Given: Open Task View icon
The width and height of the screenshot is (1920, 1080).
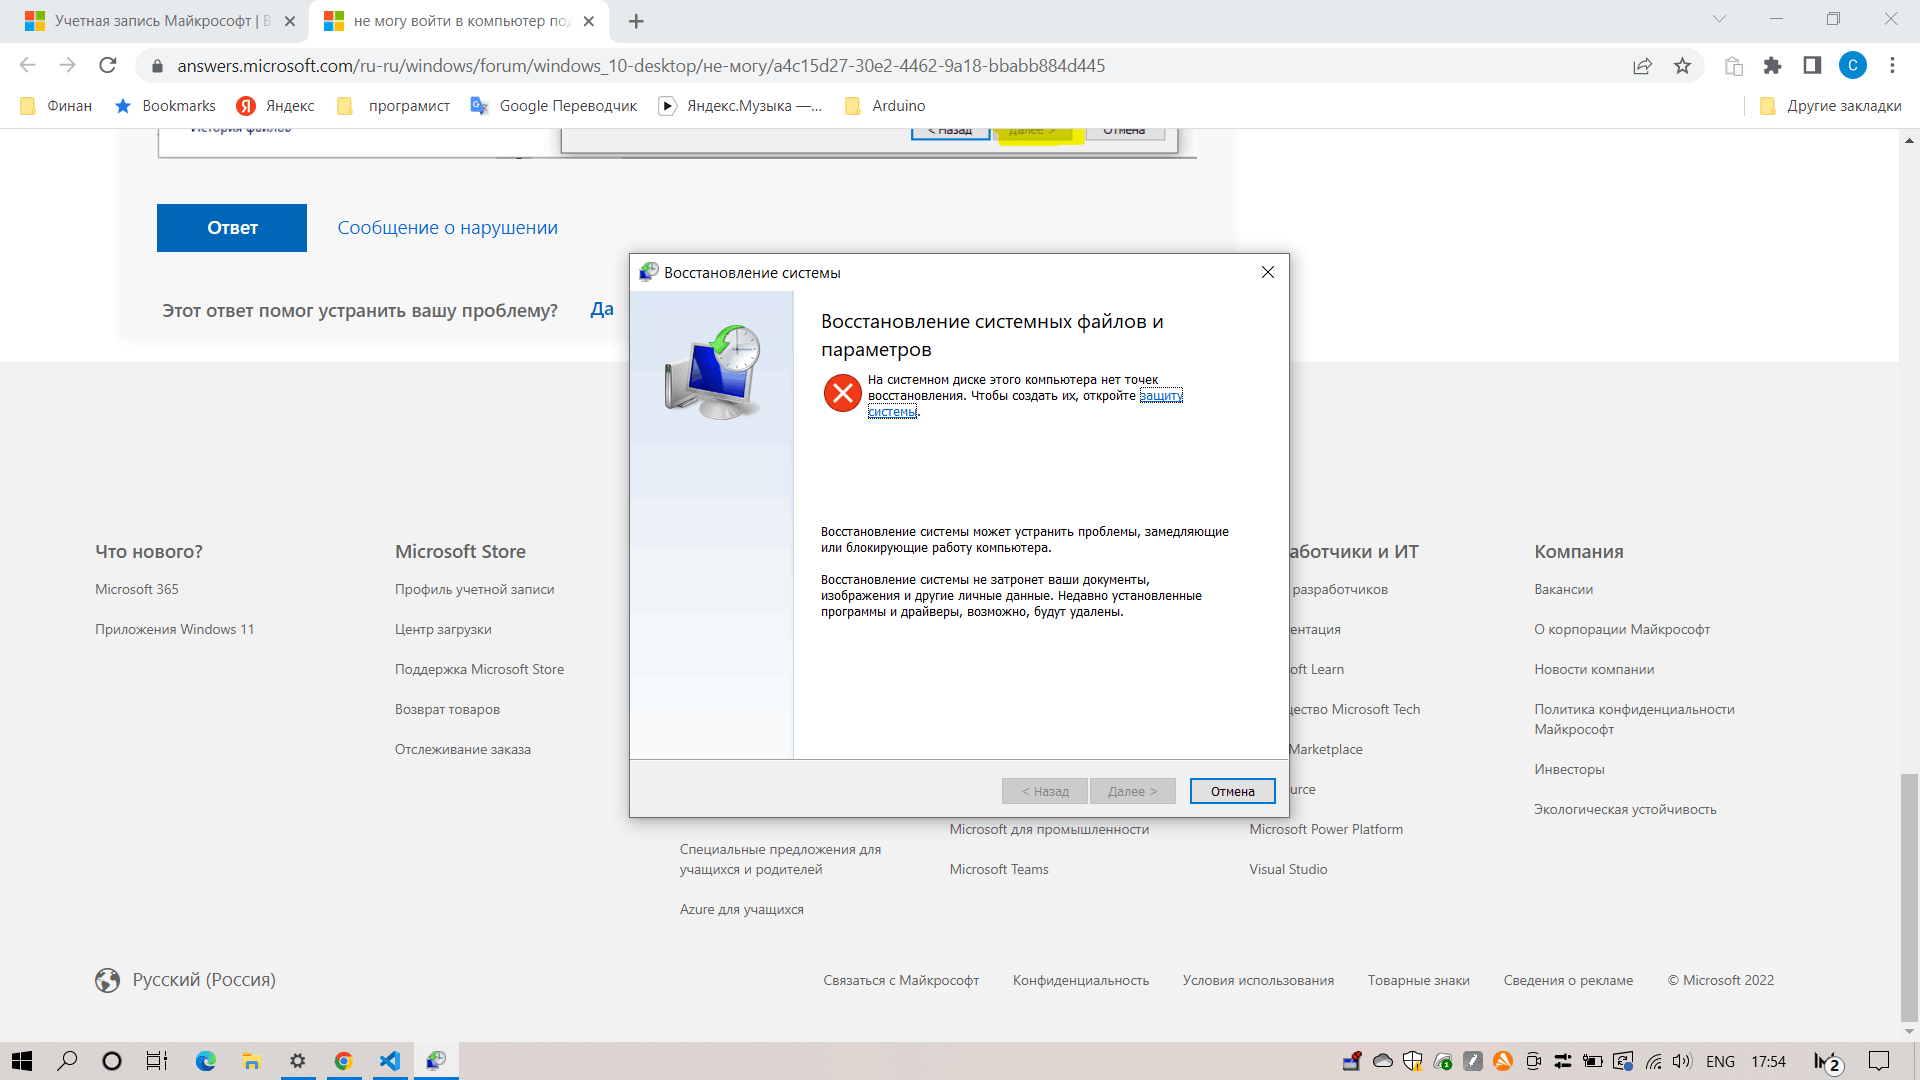Looking at the screenshot, I should [157, 1061].
